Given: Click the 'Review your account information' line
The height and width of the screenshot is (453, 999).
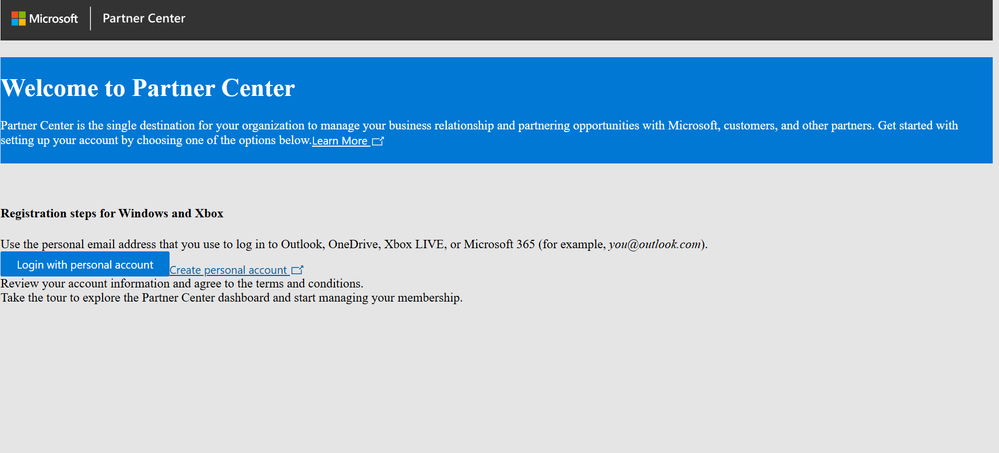Looking at the screenshot, I should [x=182, y=284].
